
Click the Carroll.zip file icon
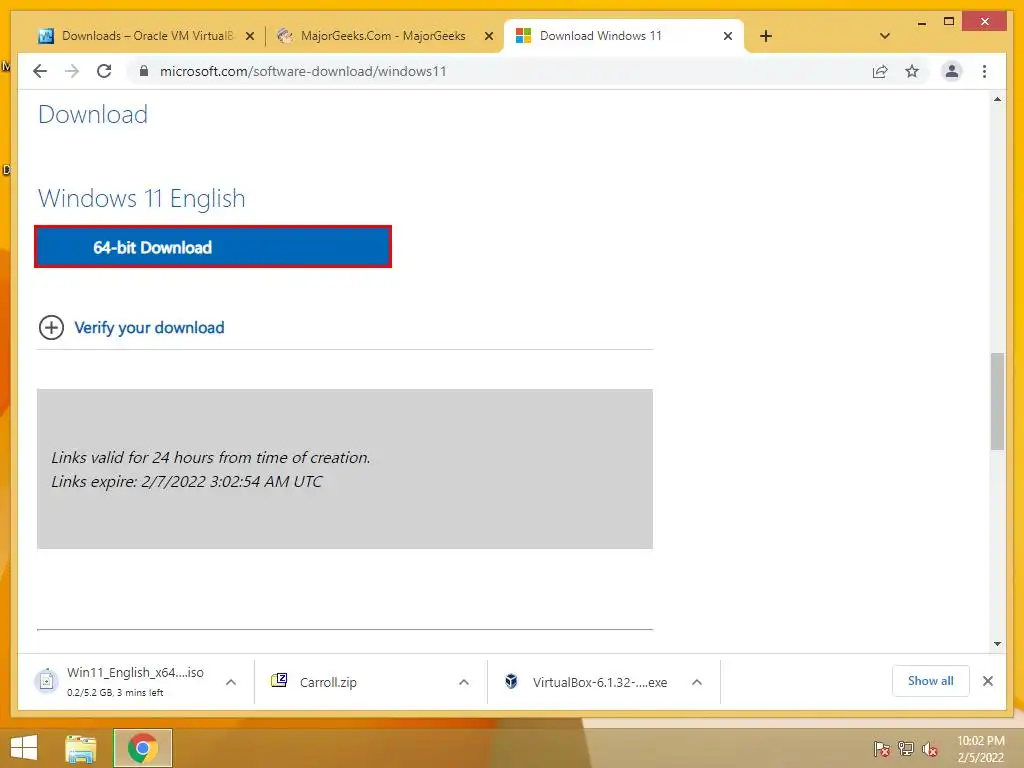coord(279,681)
